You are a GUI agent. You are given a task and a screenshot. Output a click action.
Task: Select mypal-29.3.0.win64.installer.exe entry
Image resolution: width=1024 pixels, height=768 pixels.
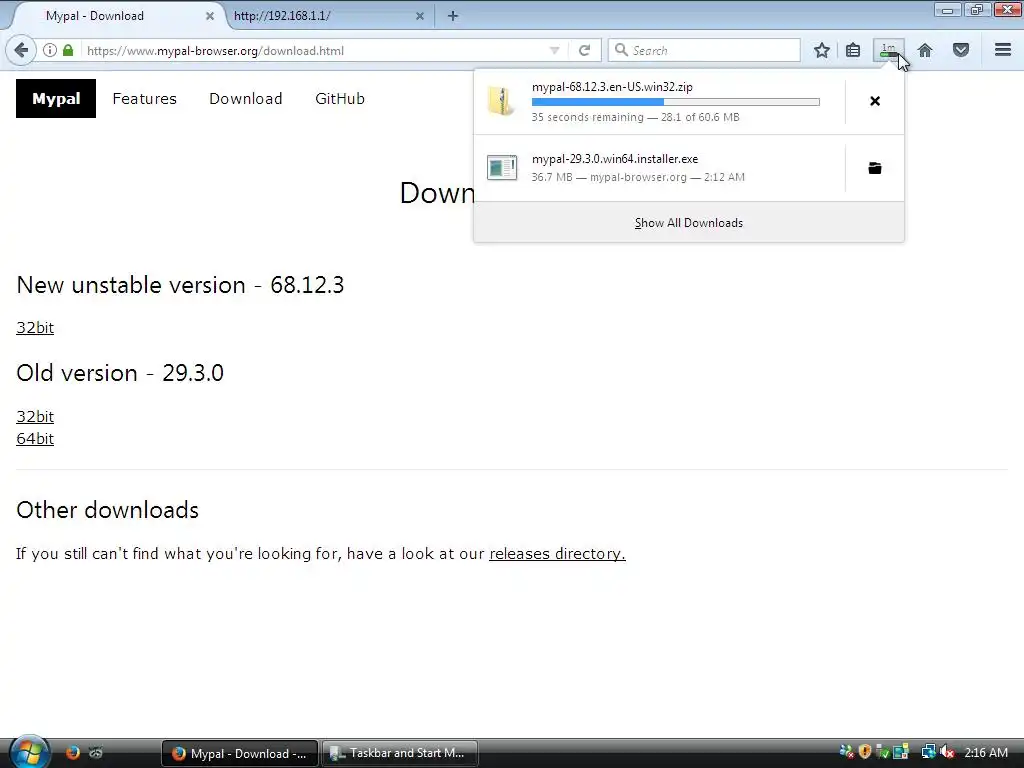tap(660, 168)
